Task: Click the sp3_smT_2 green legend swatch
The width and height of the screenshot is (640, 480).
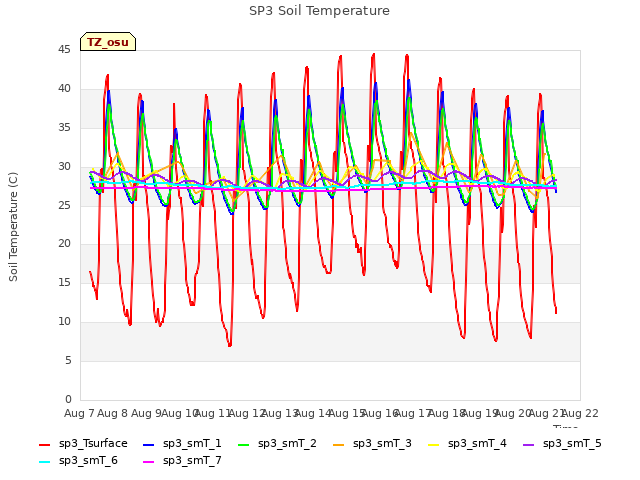Action: point(243,444)
